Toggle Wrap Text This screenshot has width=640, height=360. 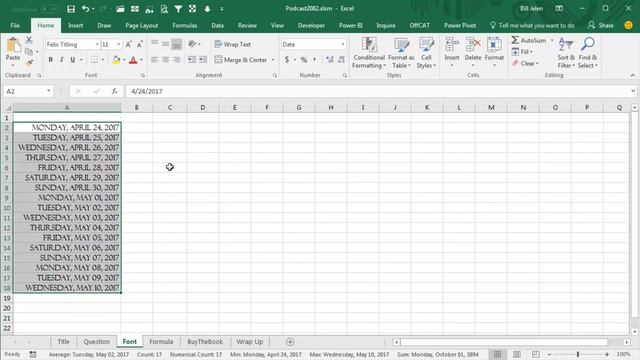[x=233, y=44]
